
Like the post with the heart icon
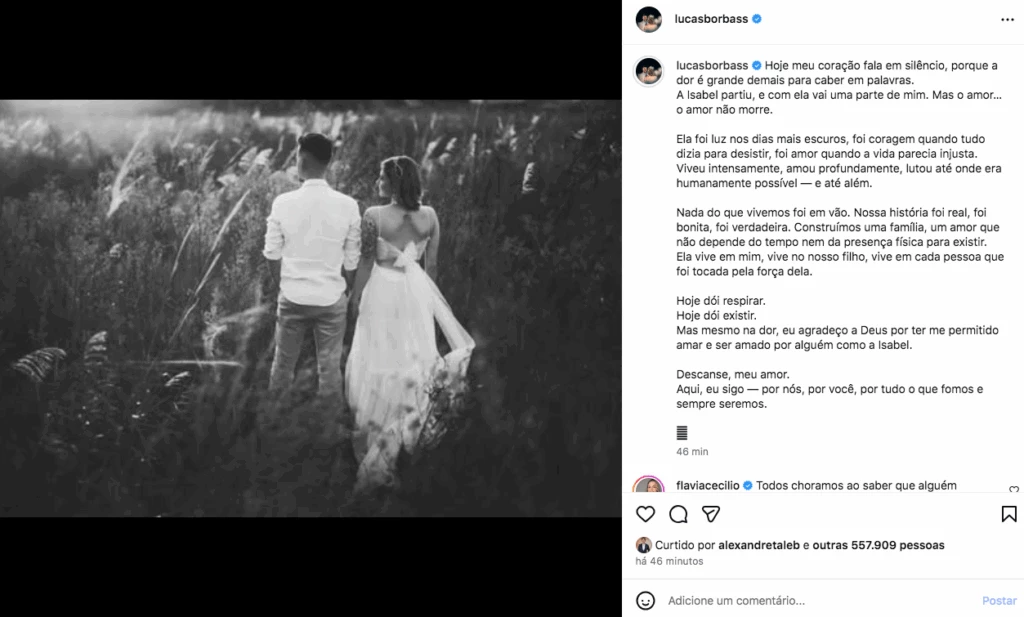coord(646,514)
